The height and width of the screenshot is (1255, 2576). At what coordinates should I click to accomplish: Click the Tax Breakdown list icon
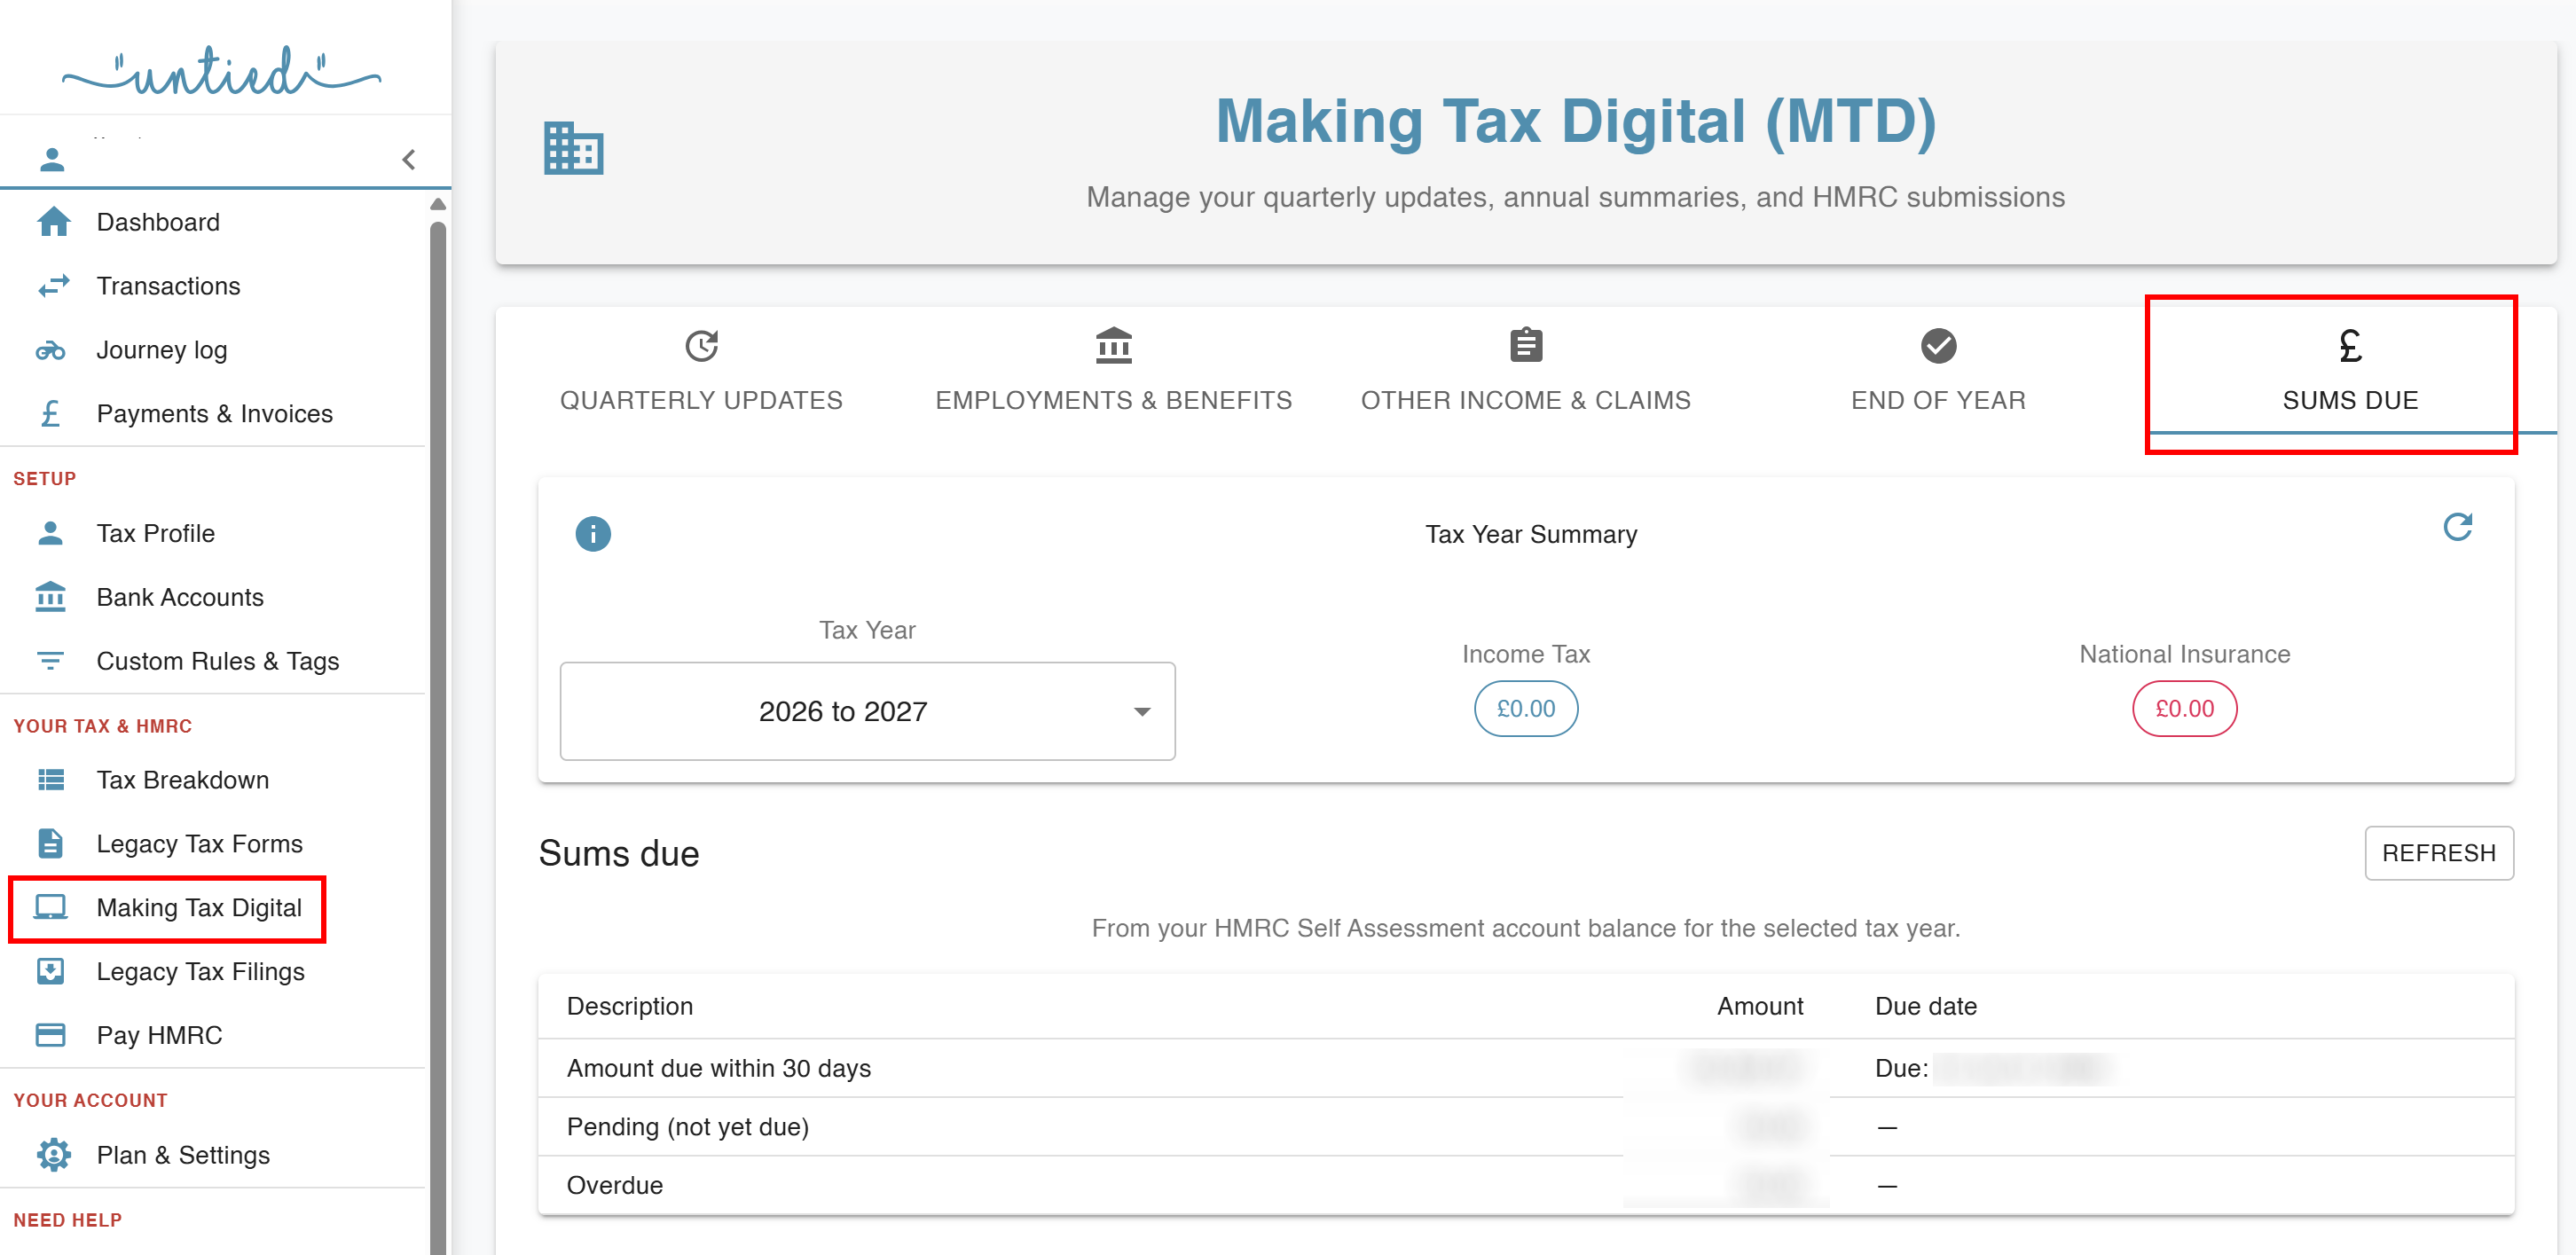[50, 780]
